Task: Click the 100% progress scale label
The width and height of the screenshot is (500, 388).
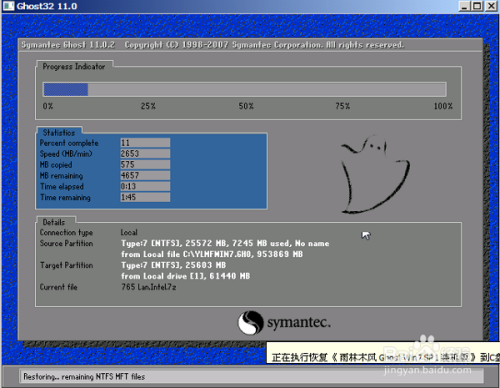Action: [x=443, y=106]
